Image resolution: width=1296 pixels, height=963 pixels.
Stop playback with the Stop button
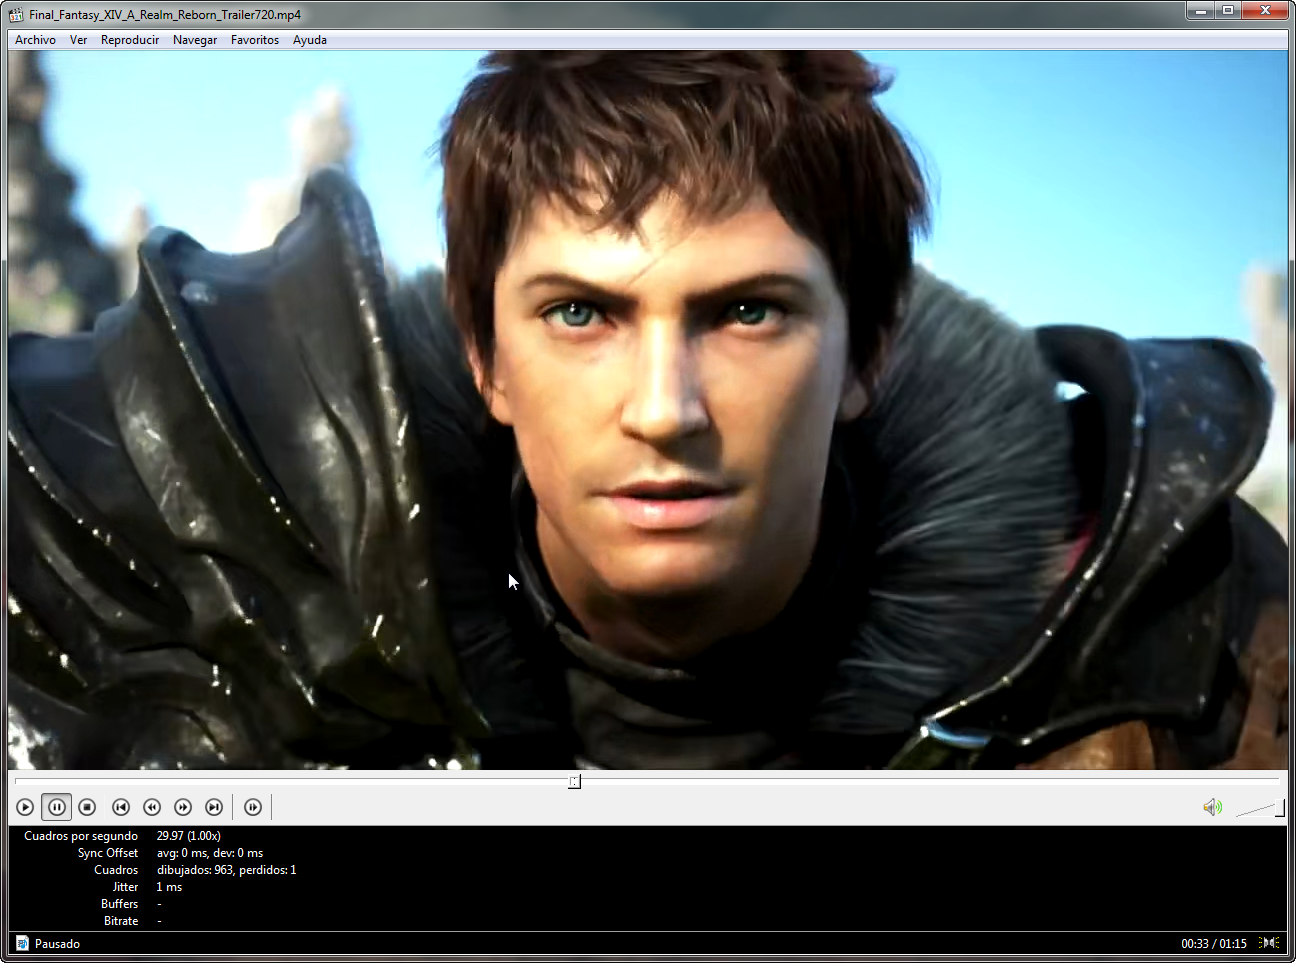87,807
